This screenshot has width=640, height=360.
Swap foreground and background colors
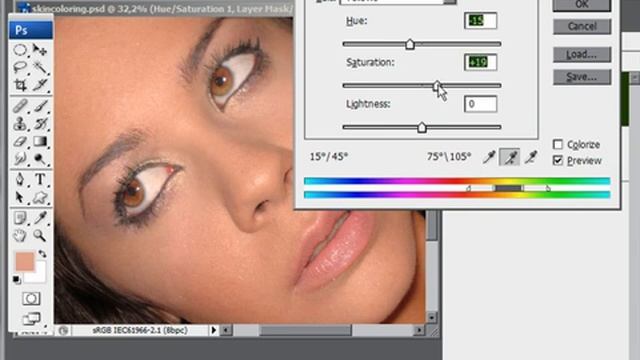coord(42,254)
